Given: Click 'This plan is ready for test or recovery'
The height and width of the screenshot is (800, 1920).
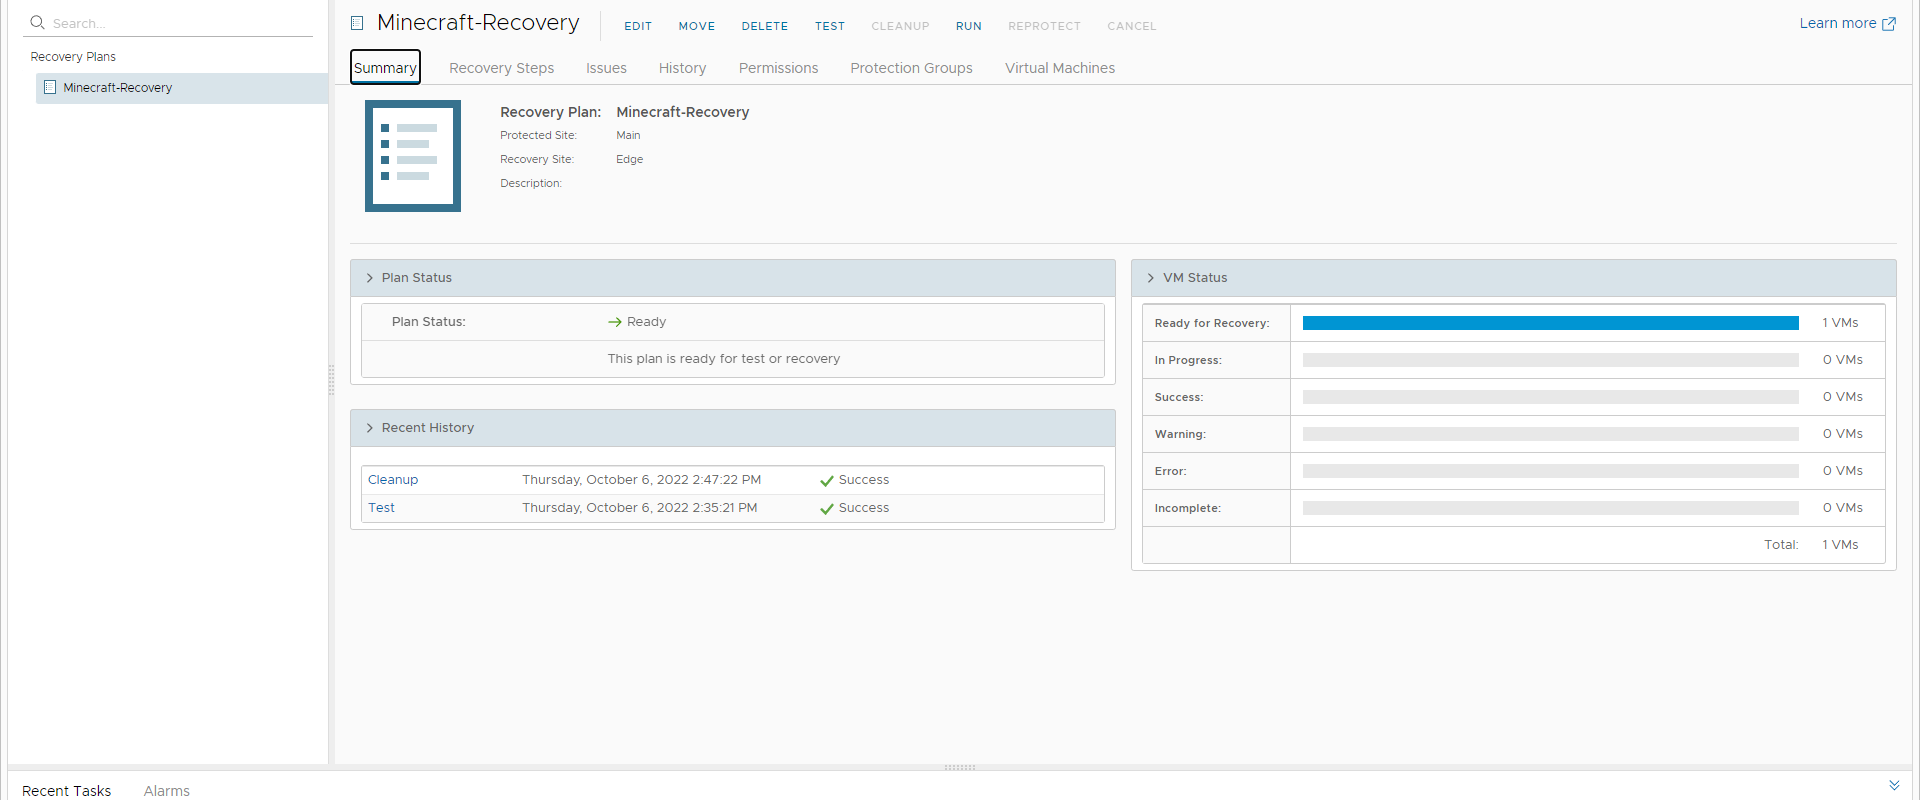Looking at the screenshot, I should point(723,359).
